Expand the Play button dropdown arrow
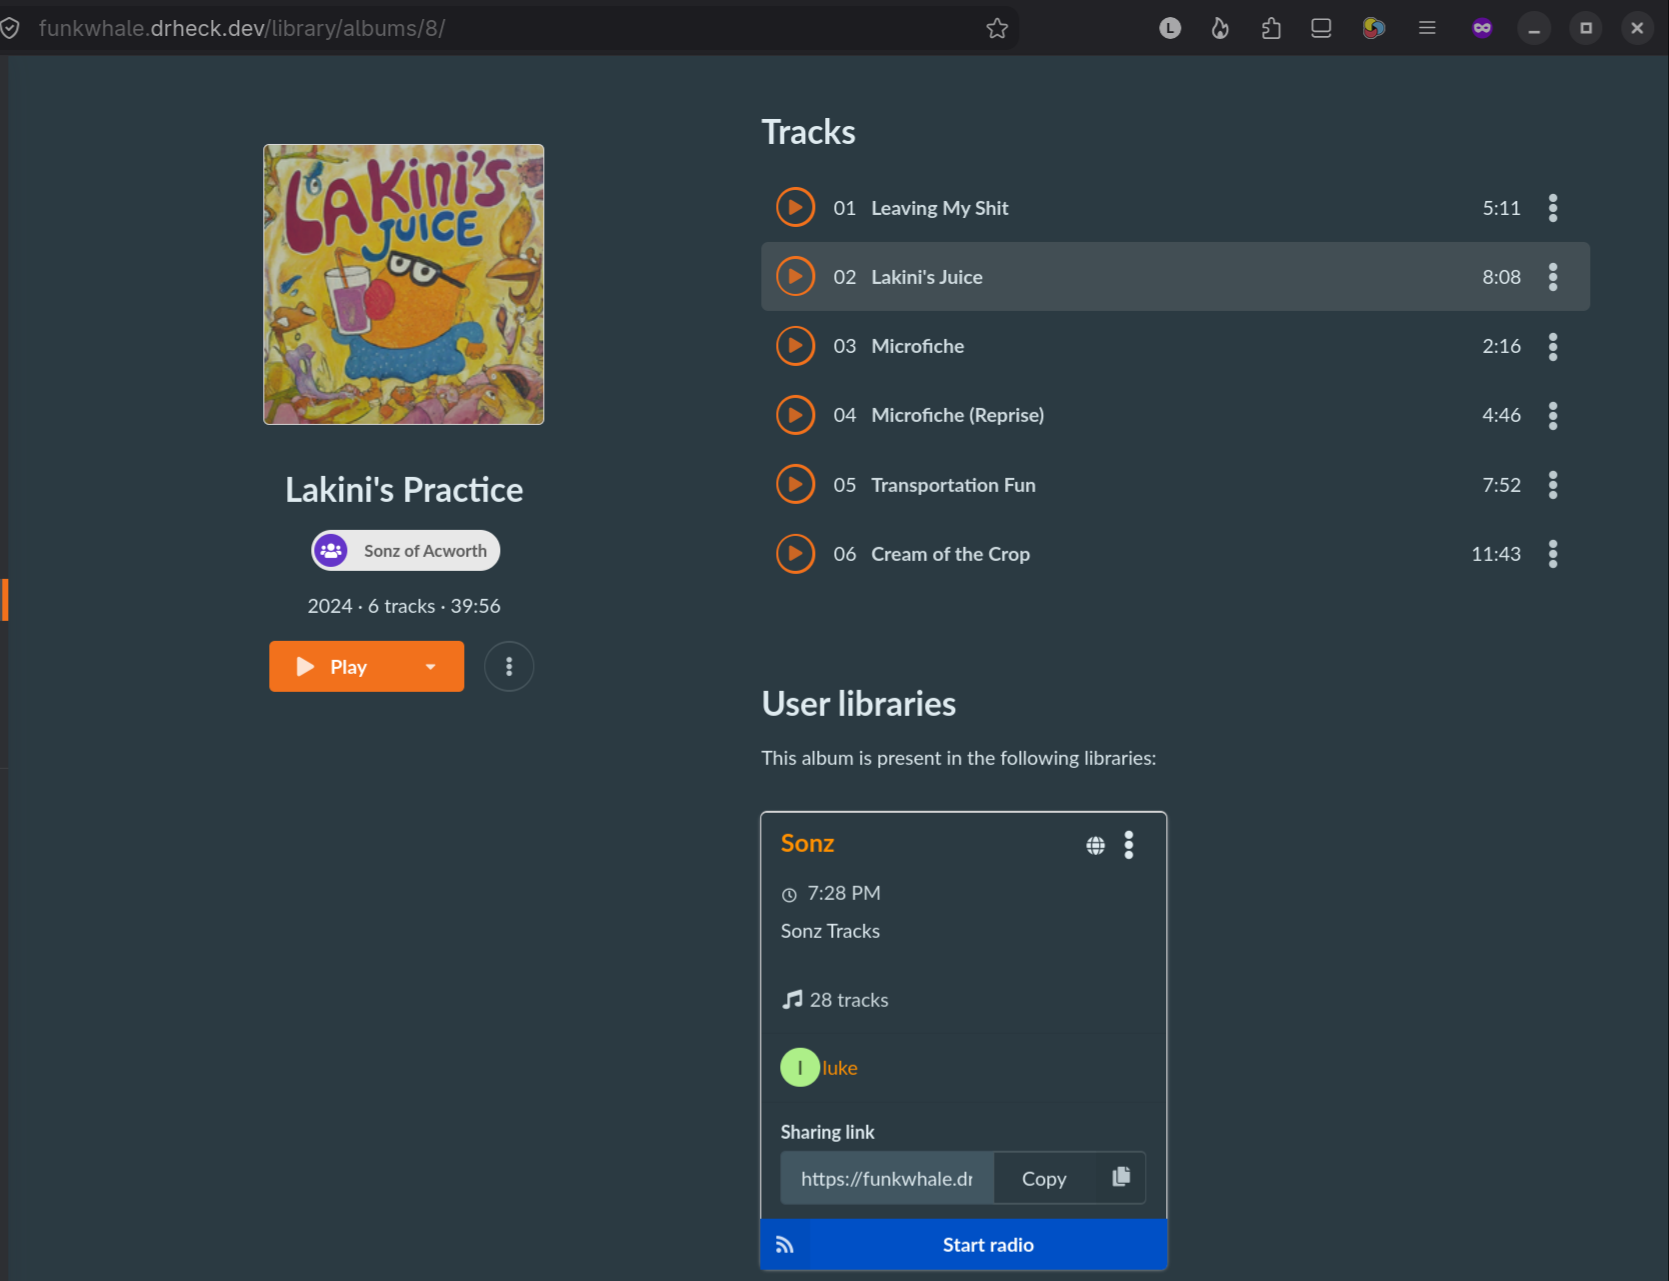1669x1281 pixels. pyautogui.click(x=431, y=667)
